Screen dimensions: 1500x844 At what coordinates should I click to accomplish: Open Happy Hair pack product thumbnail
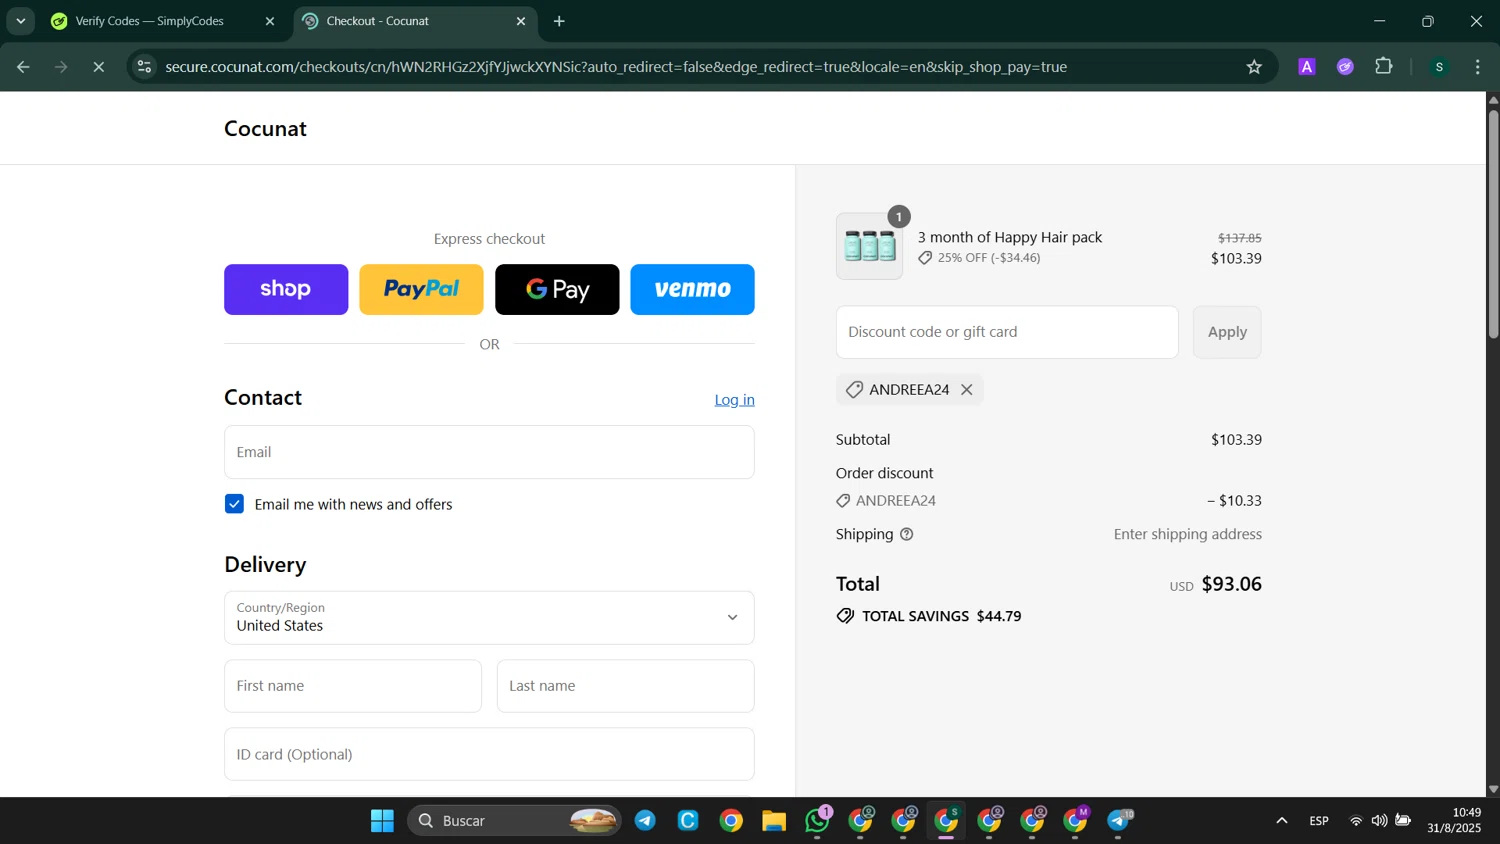[x=869, y=246]
